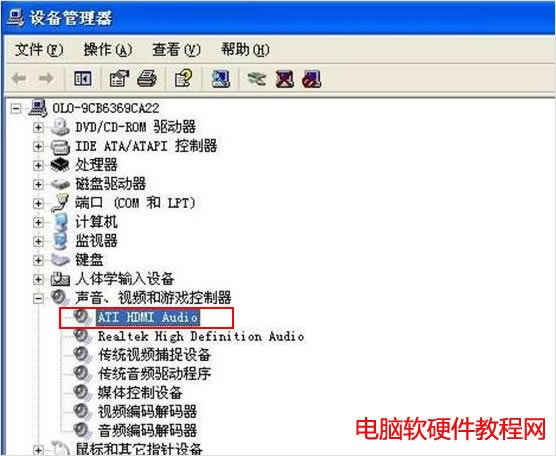556x456 pixels.
Task: Open the Properties toolbar icon
Action: coord(119,78)
